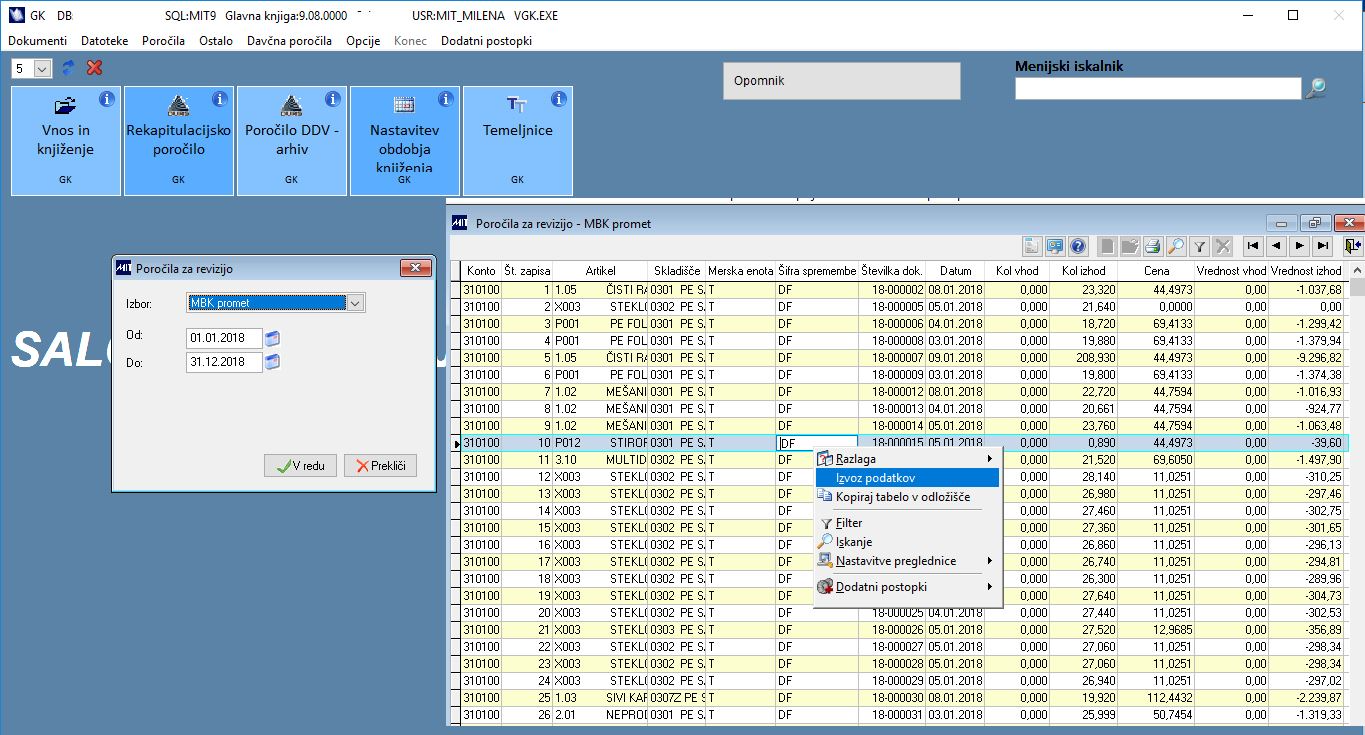1365x735 pixels.
Task: Go to last record using navigation arrow
Action: 1322,246
